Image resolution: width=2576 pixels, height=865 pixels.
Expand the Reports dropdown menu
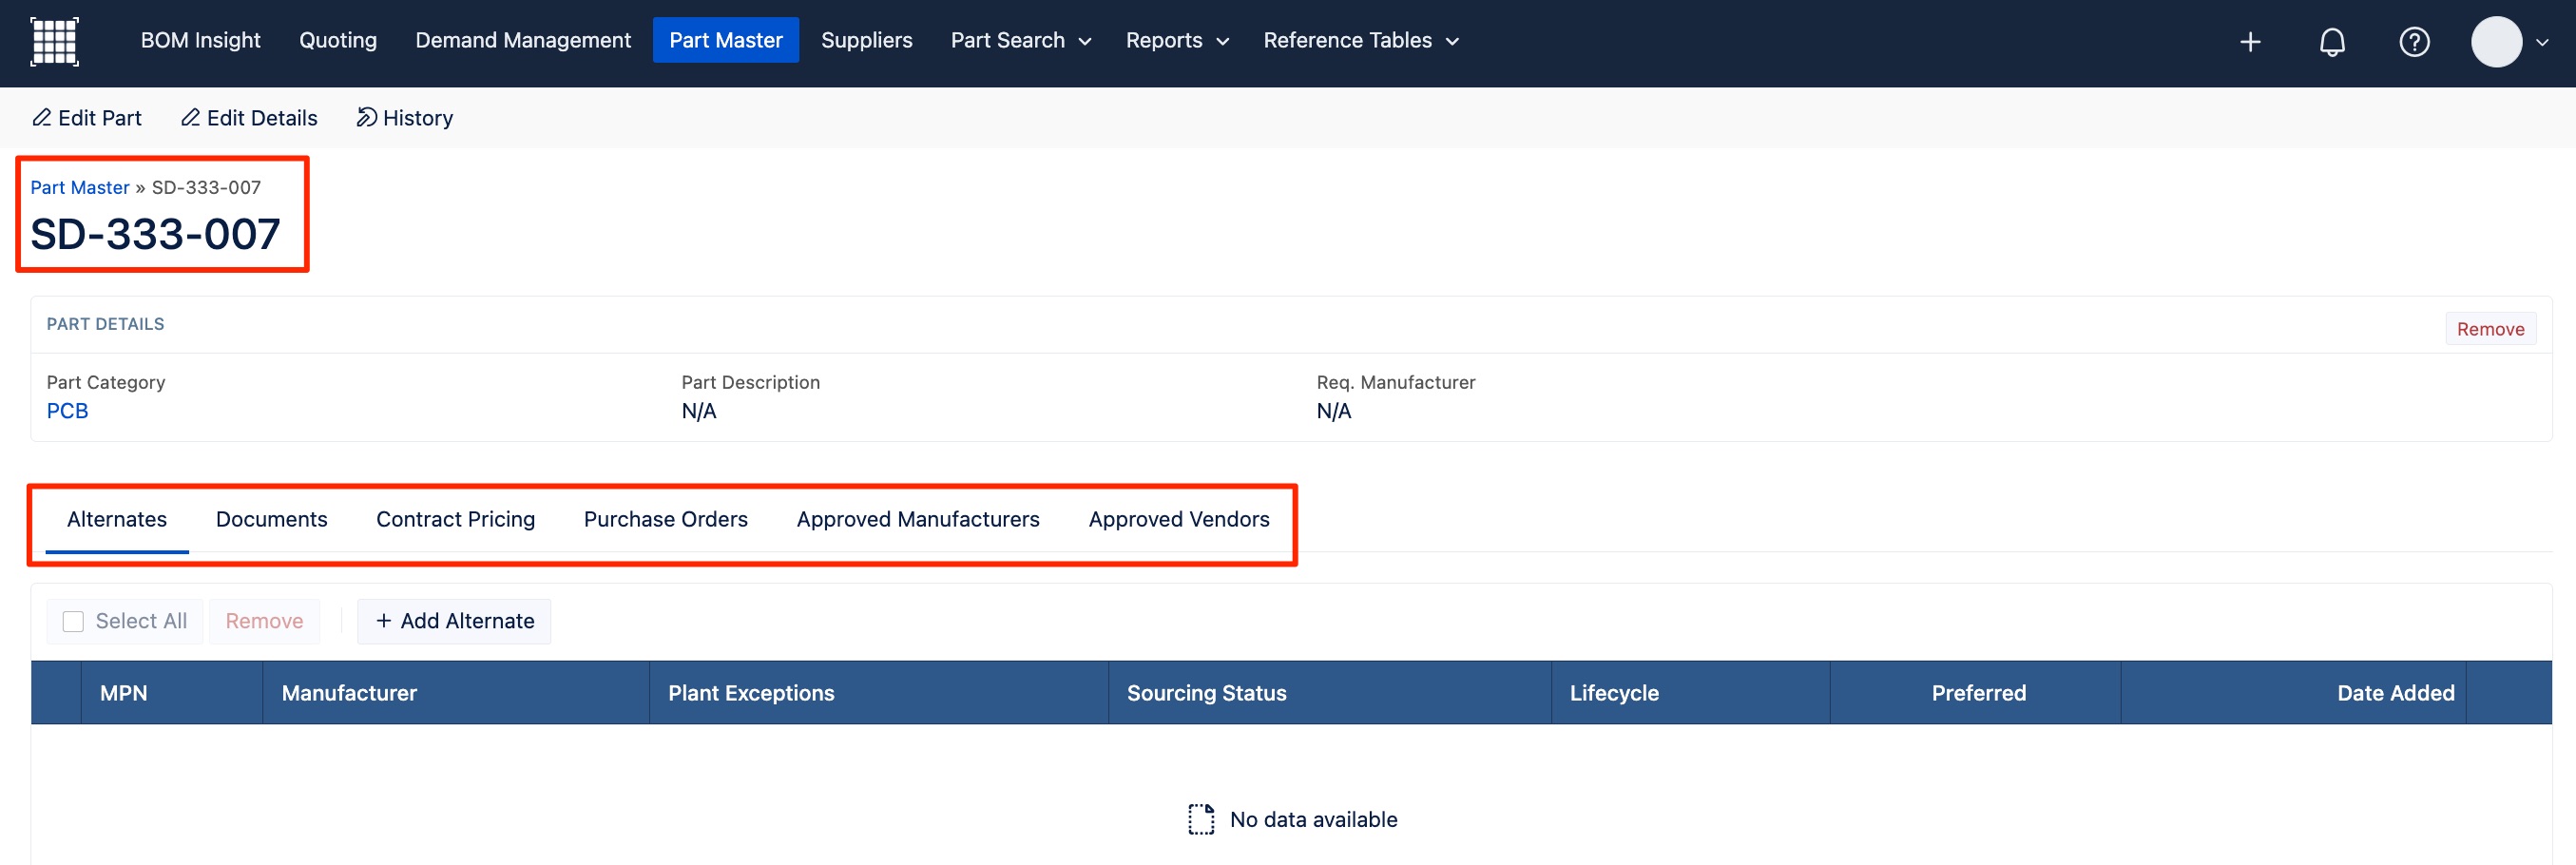tap(1177, 41)
